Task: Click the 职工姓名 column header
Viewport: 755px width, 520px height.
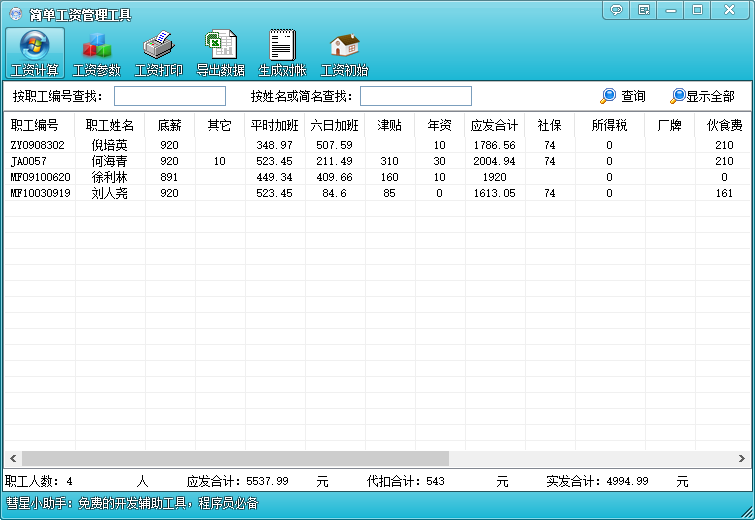Action: pos(110,125)
